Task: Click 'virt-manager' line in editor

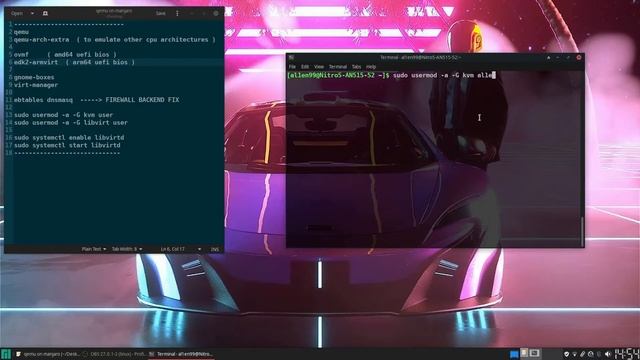Action: tap(36, 85)
